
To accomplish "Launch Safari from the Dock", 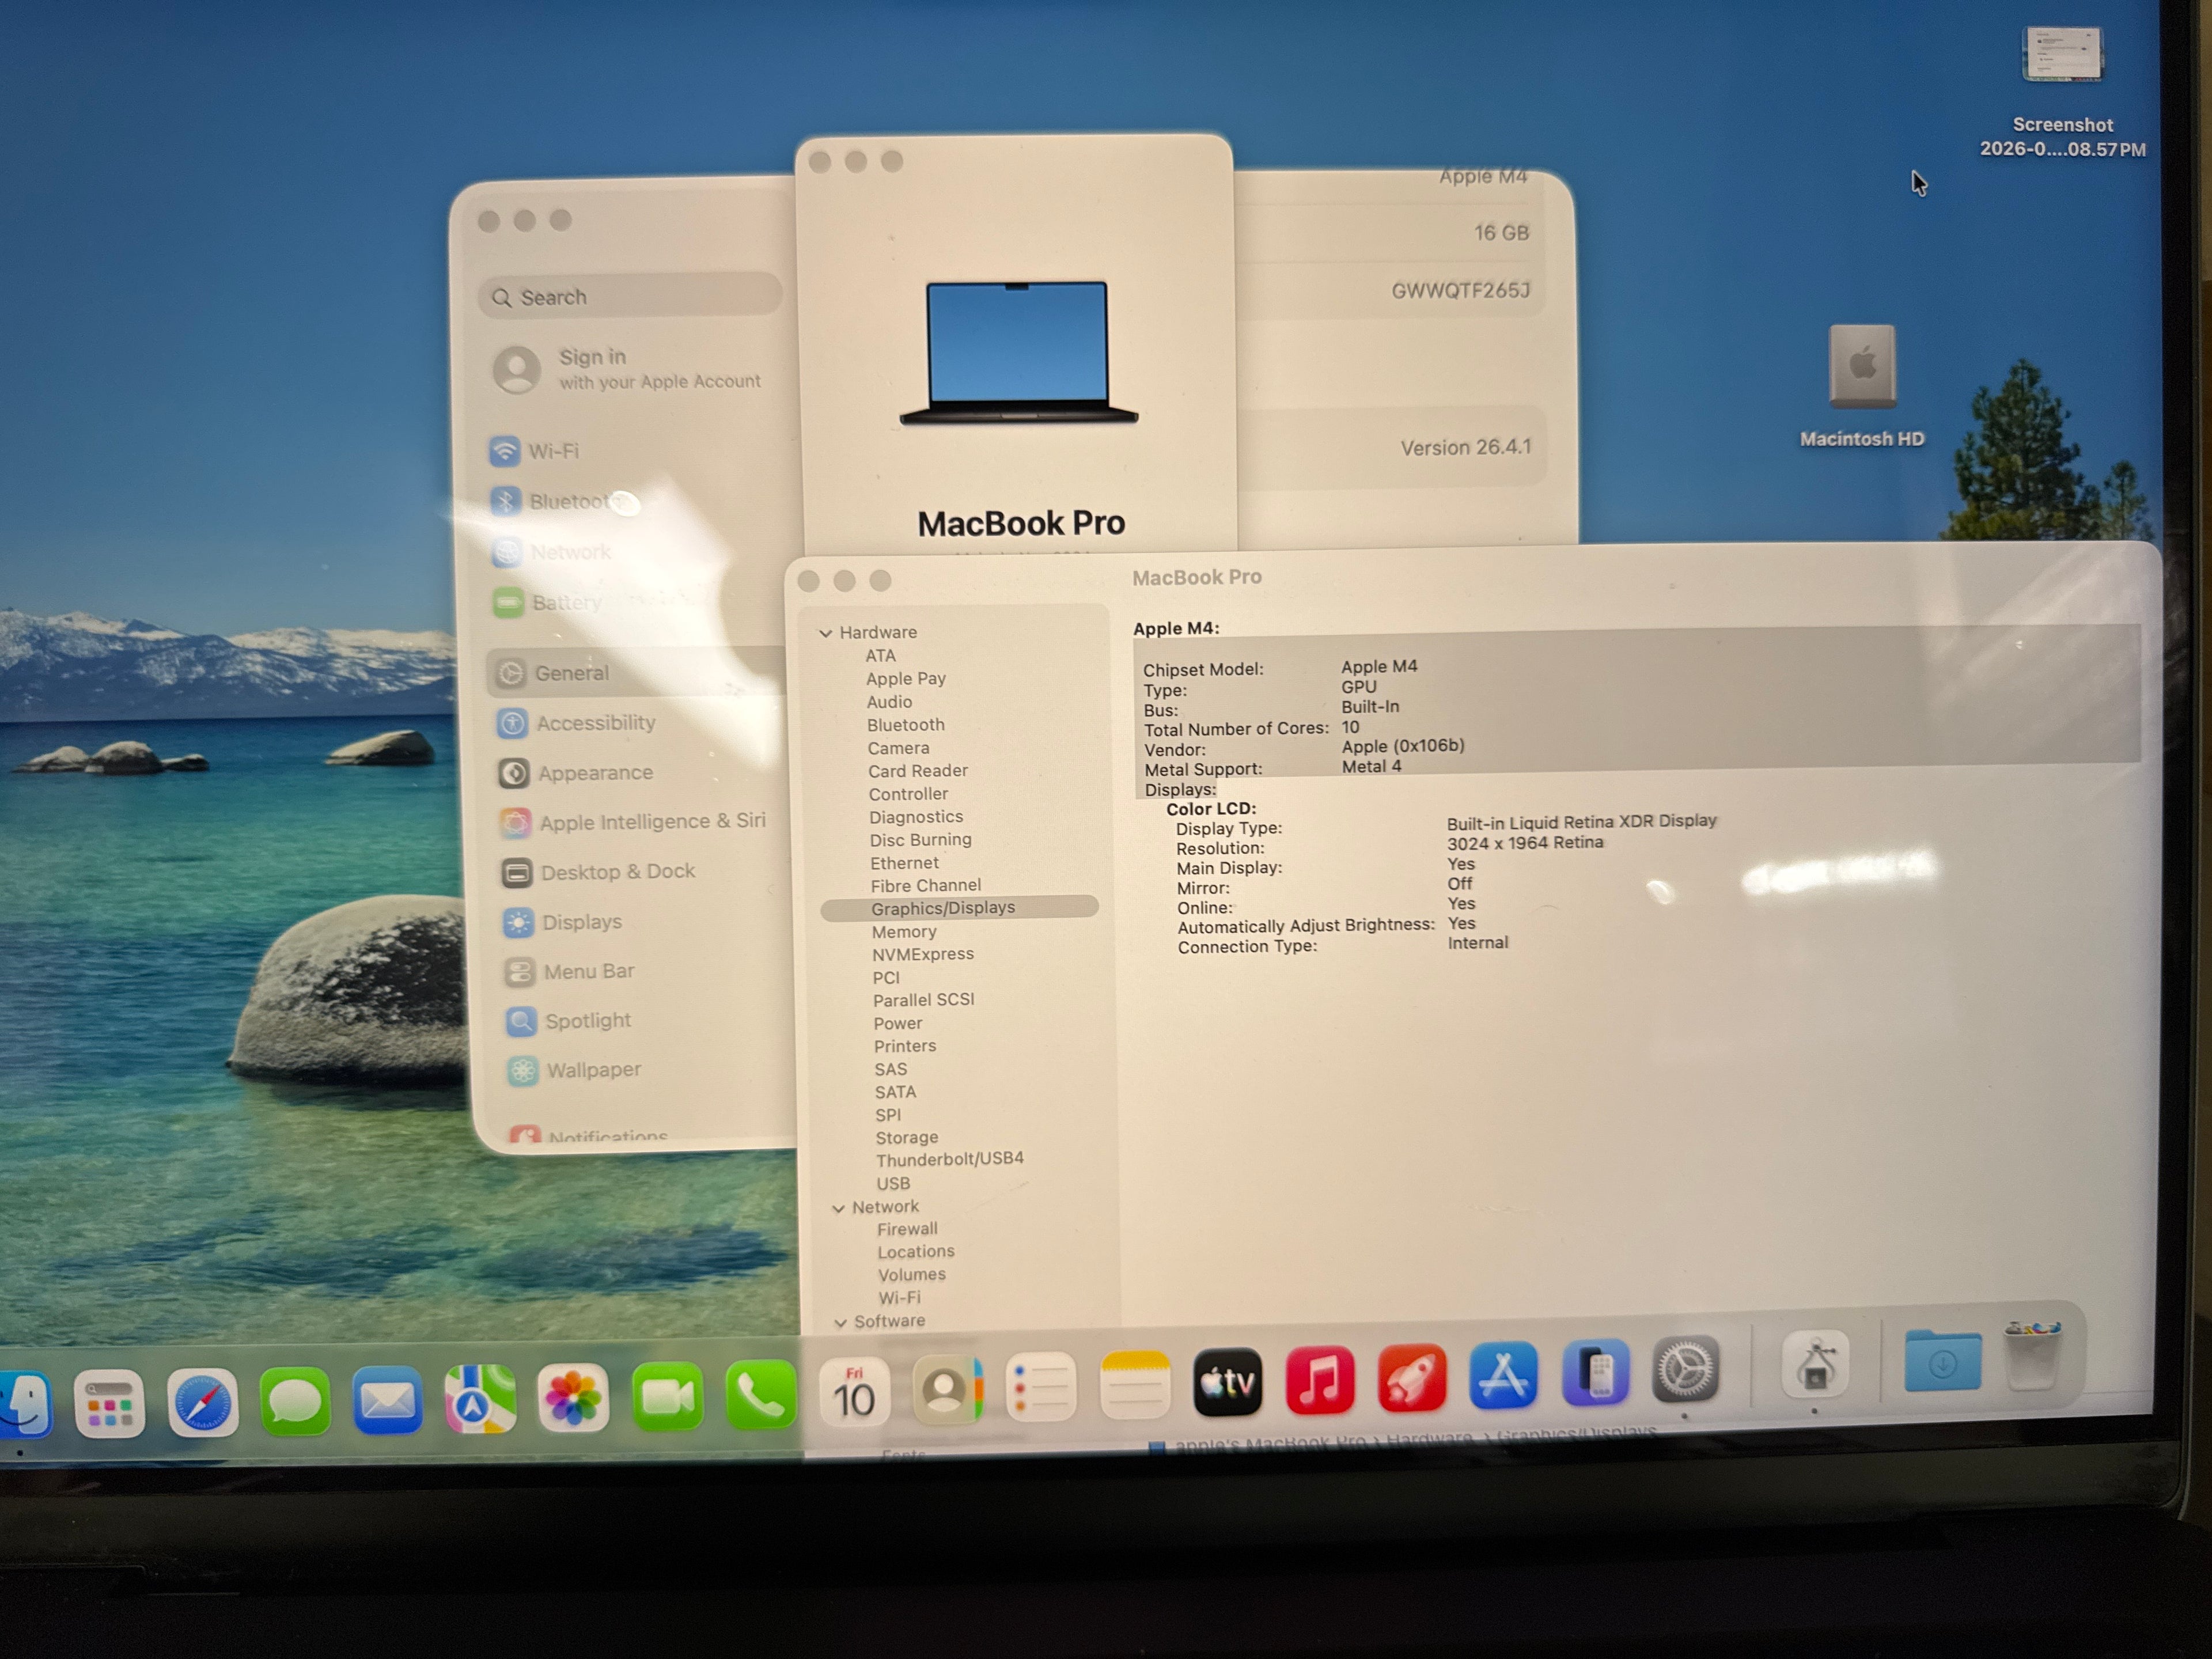I will tap(202, 1402).
